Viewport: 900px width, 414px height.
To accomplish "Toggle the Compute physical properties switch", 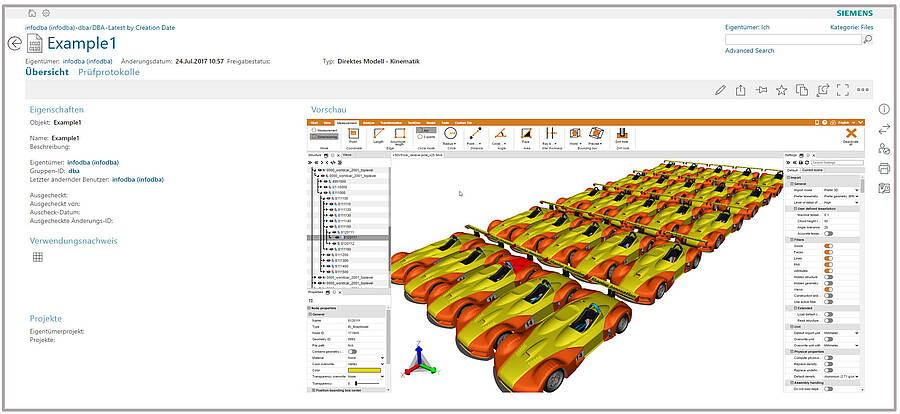I will pyautogui.click(x=828, y=358).
